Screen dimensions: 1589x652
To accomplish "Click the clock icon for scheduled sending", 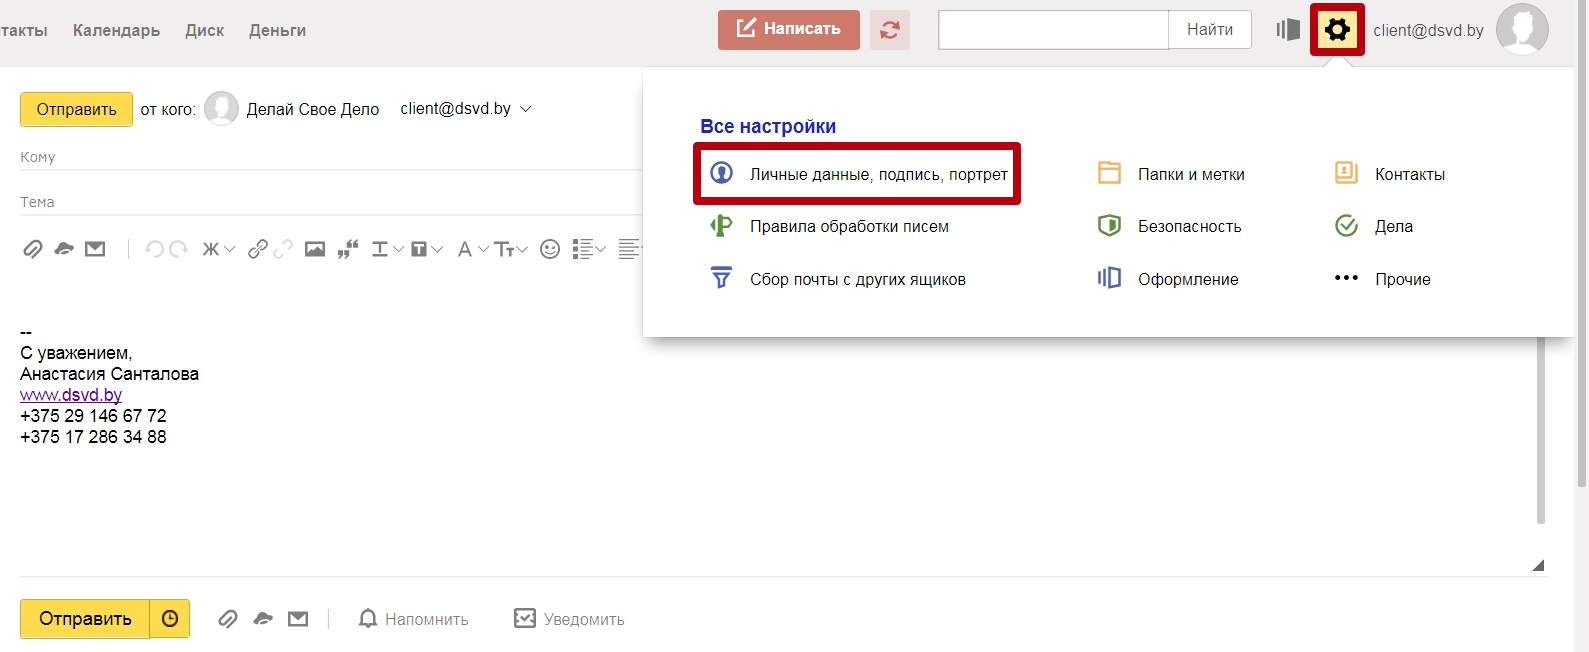I will [170, 619].
